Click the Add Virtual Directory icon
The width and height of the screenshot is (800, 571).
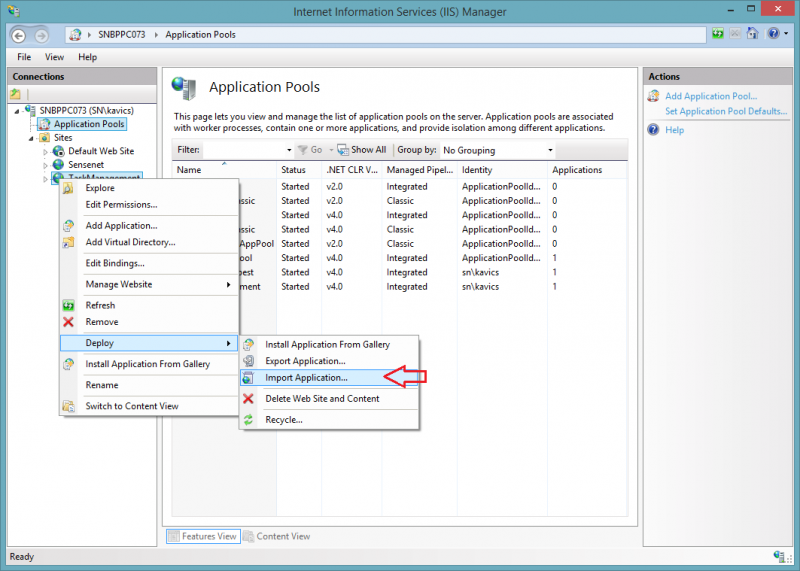tap(68, 242)
